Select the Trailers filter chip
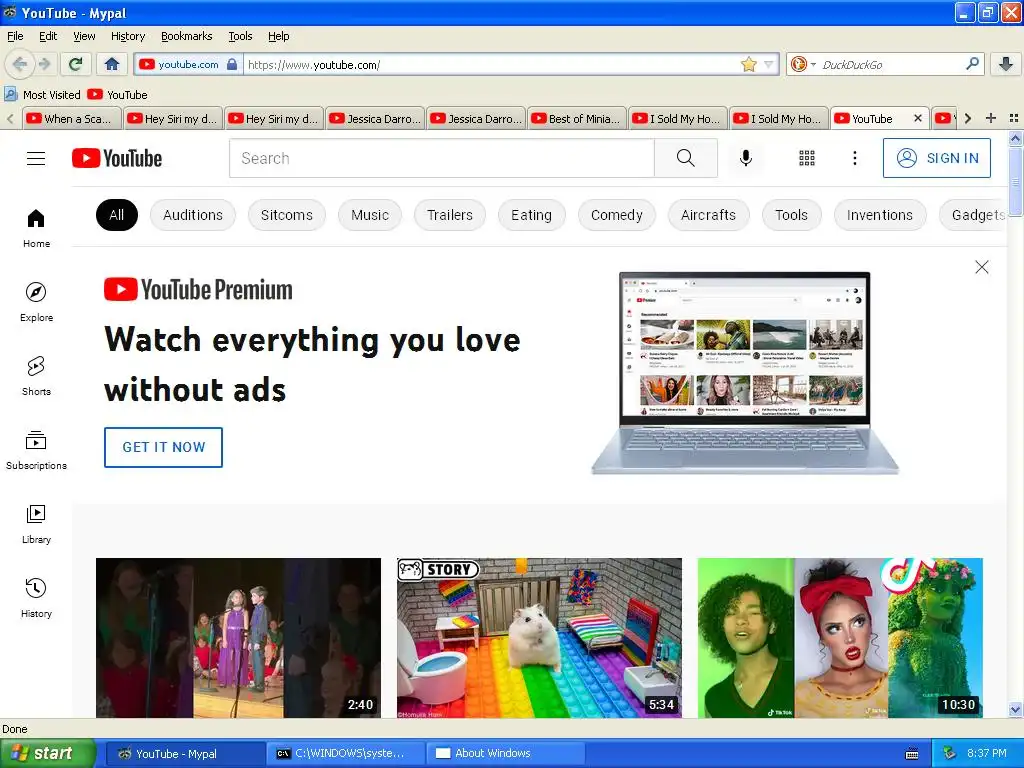Viewport: 1024px width, 768px height. tap(450, 215)
